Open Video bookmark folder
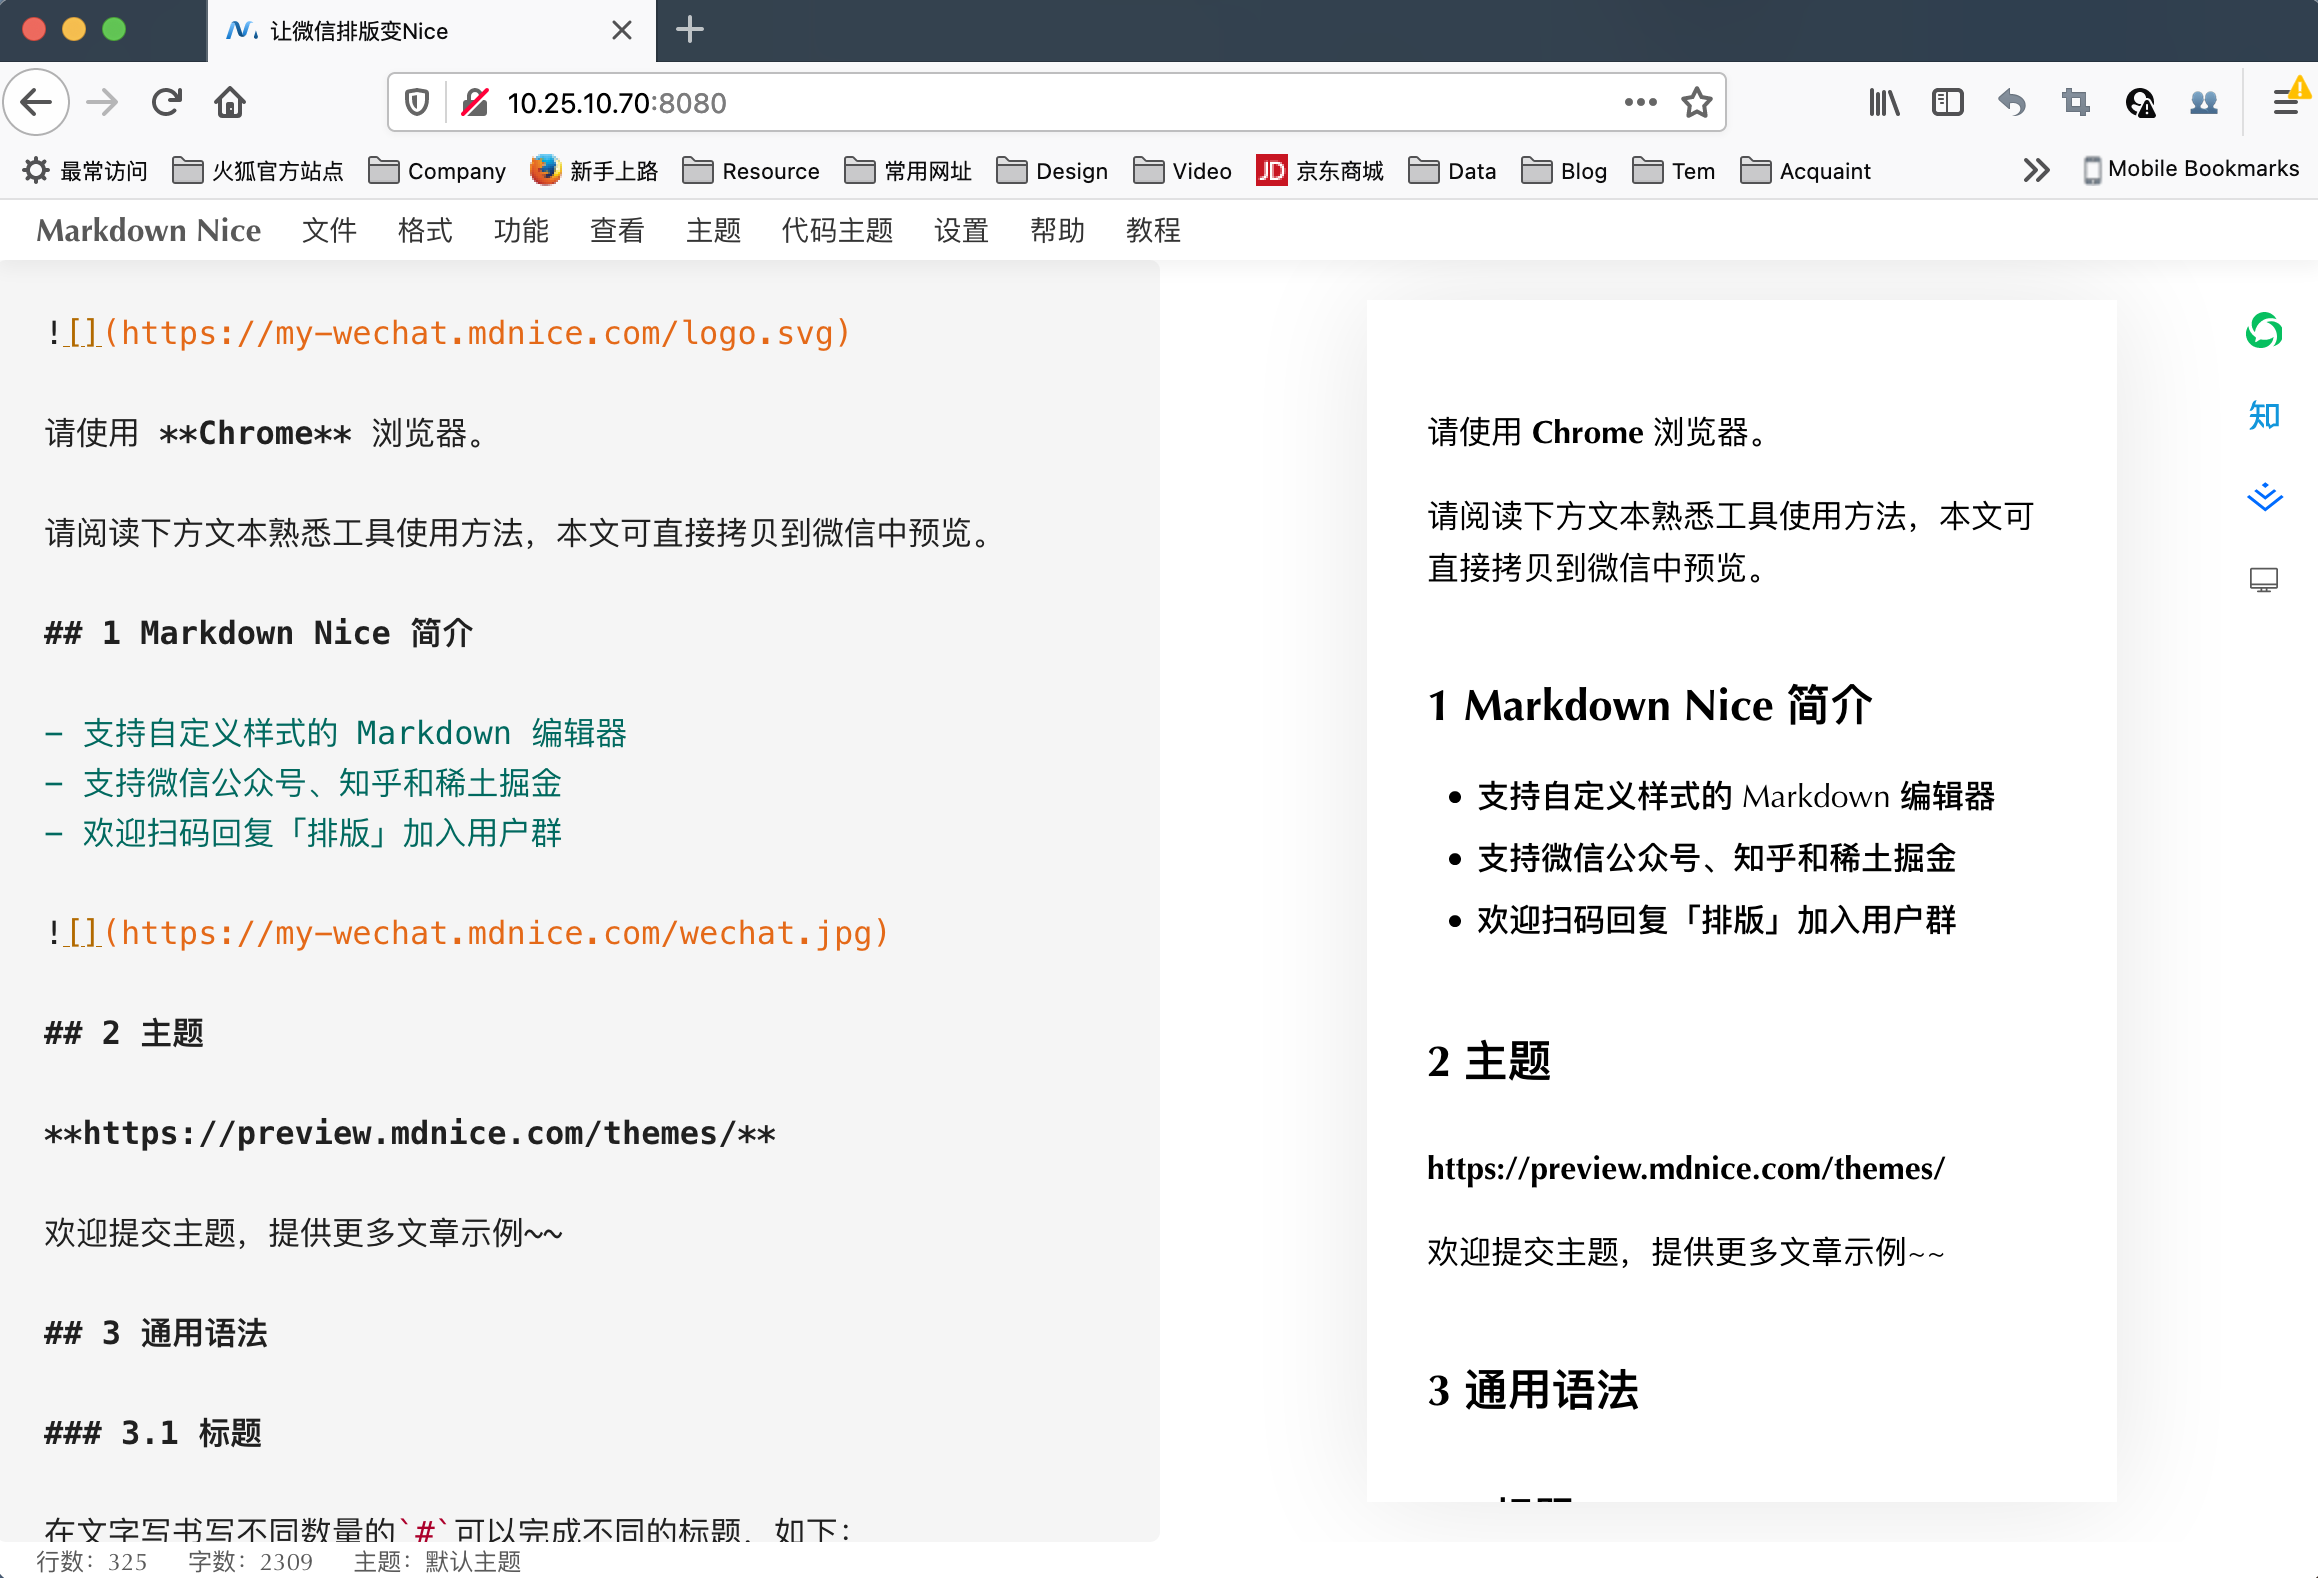 point(1182,171)
